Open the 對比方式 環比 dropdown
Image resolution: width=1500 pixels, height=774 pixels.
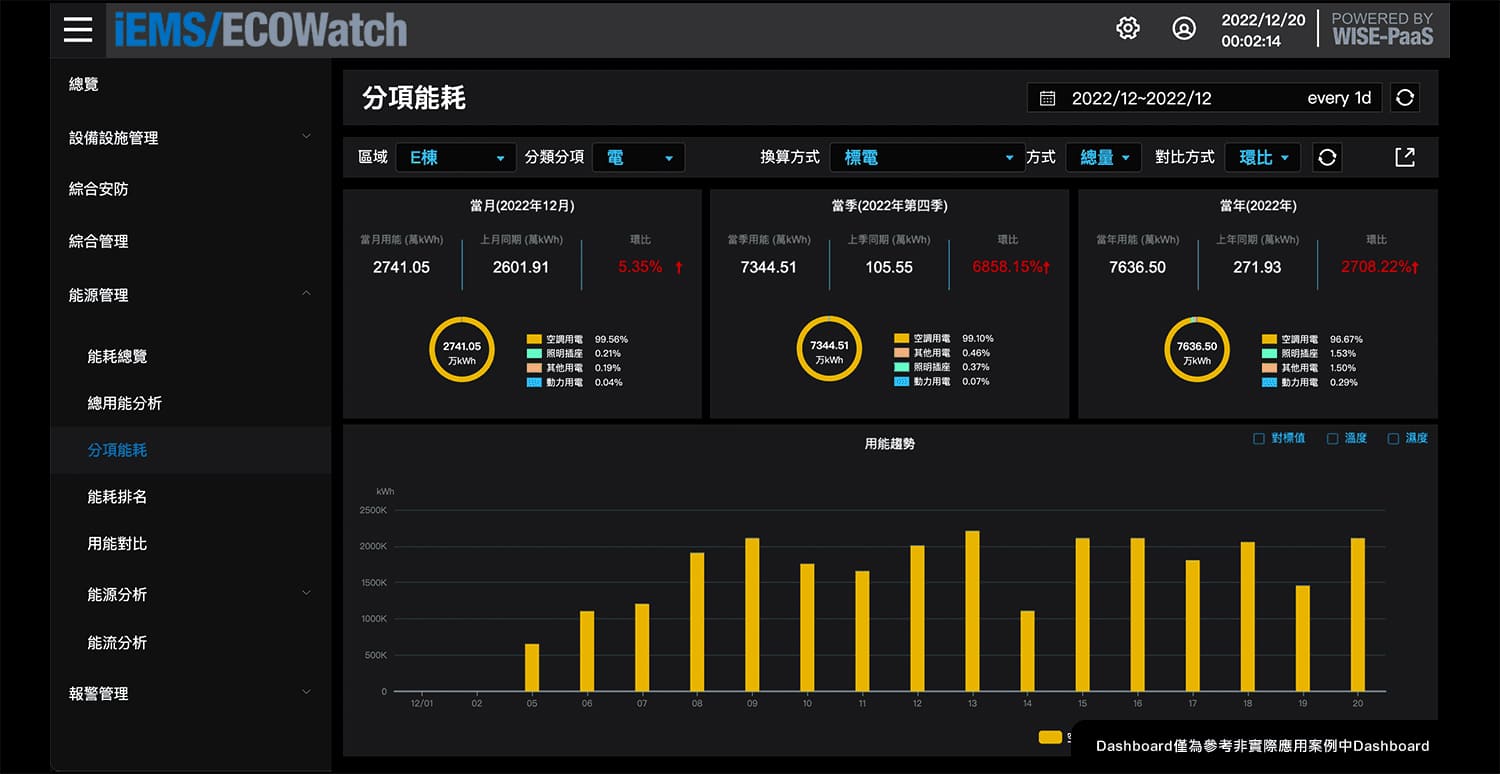click(1262, 157)
